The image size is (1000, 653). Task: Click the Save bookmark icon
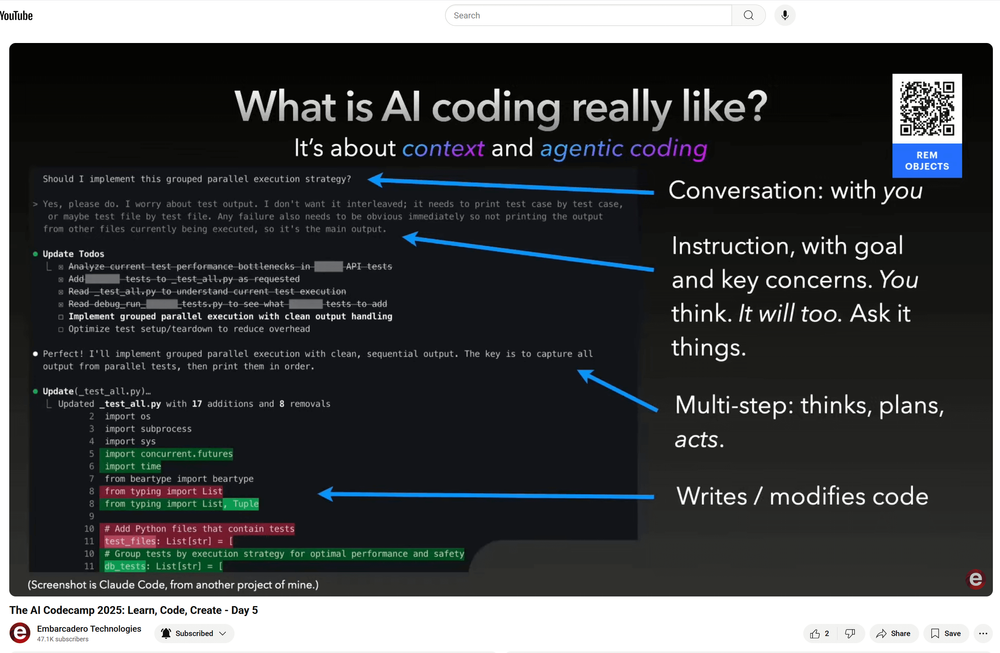pyautogui.click(x=934, y=633)
